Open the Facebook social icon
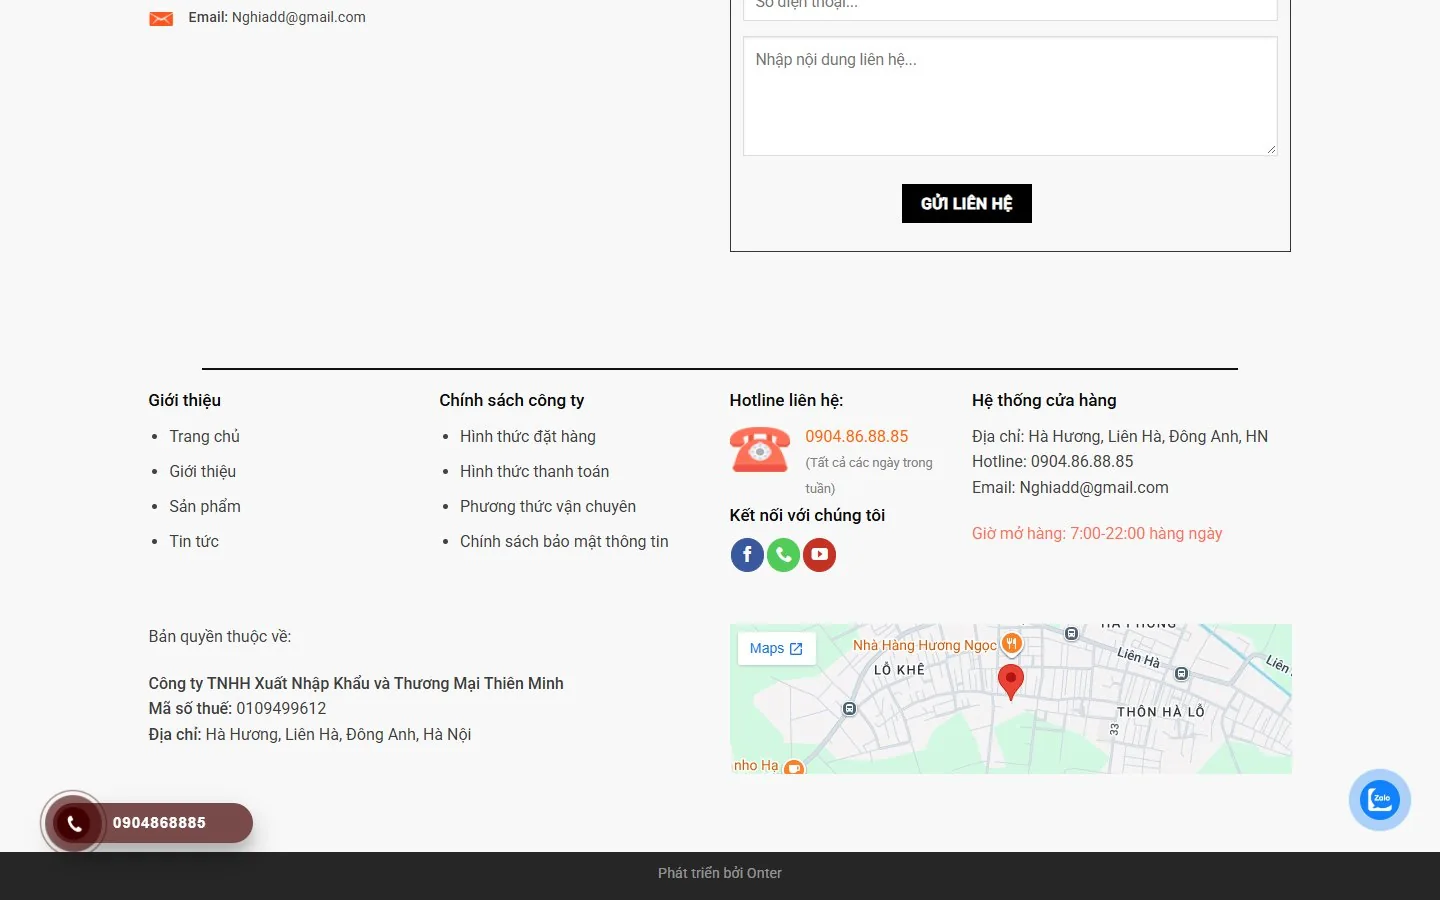The image size is (1440, 900). (747, 554)
